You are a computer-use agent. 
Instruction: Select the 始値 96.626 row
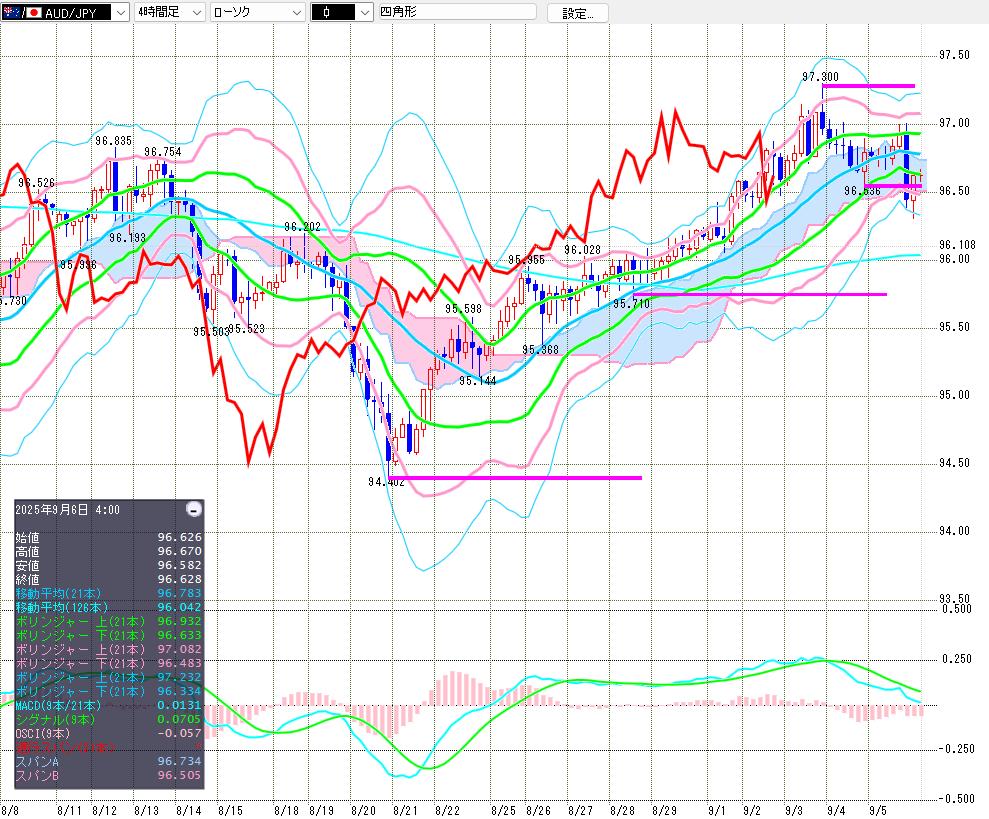[108, 538]
